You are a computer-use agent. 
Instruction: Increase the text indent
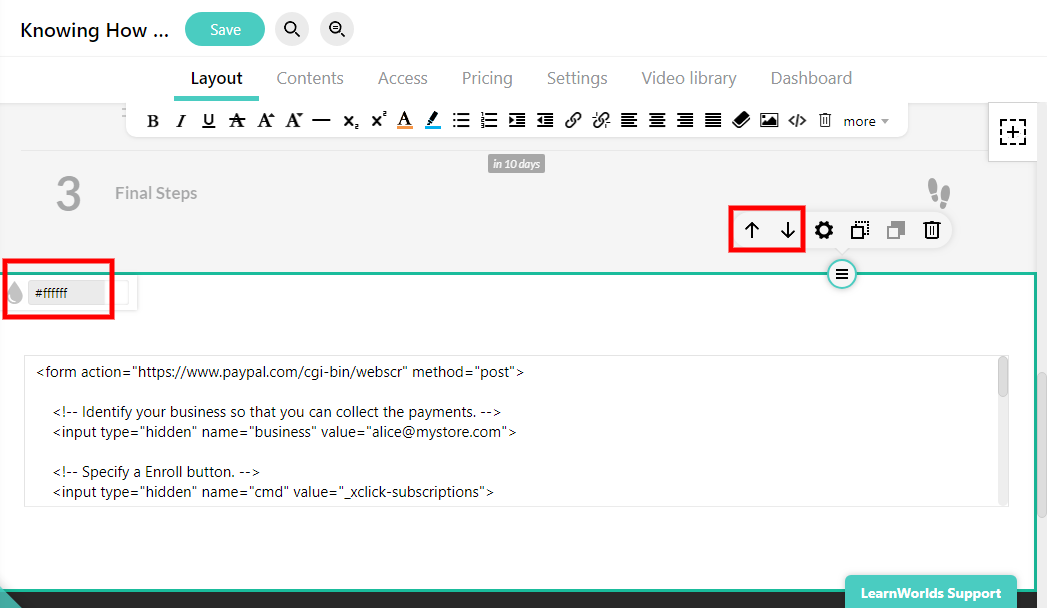[517, 120]
